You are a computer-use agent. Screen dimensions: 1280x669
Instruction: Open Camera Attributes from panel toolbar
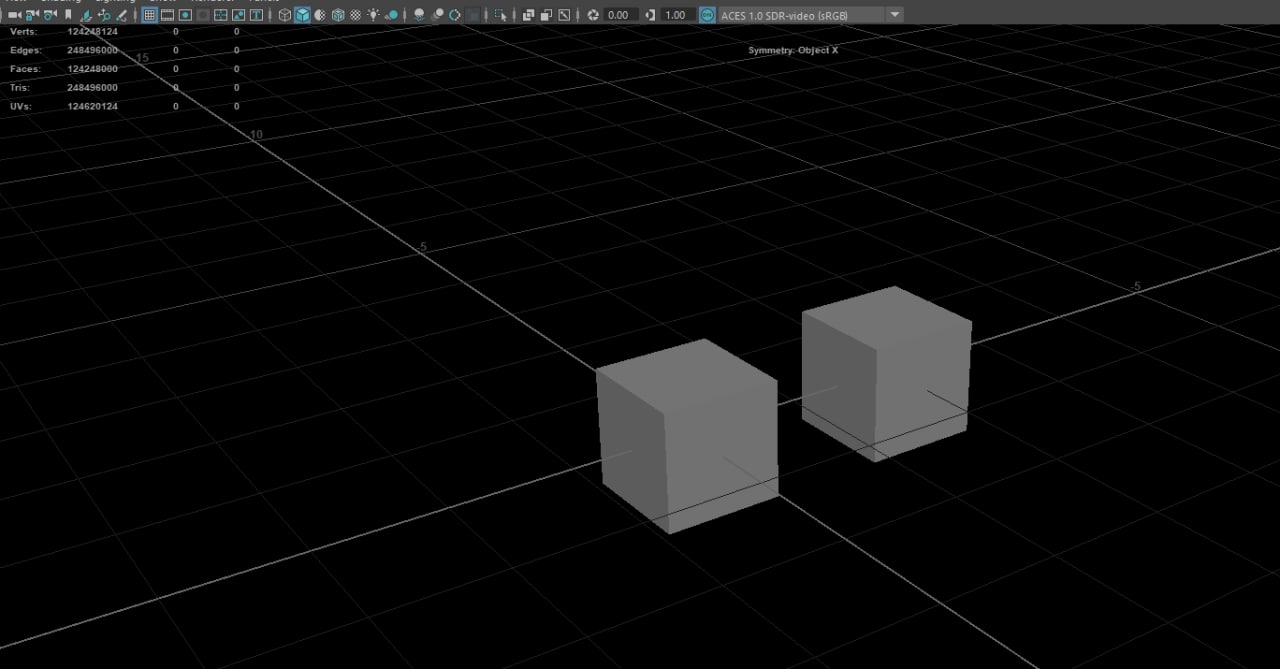(x=50, y=15)
